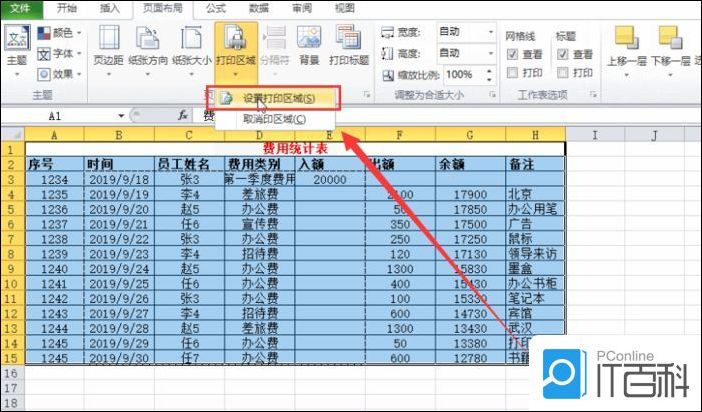Switch to the 视图 tab
This screenshot has width=702, height=412.
[345, 9]
